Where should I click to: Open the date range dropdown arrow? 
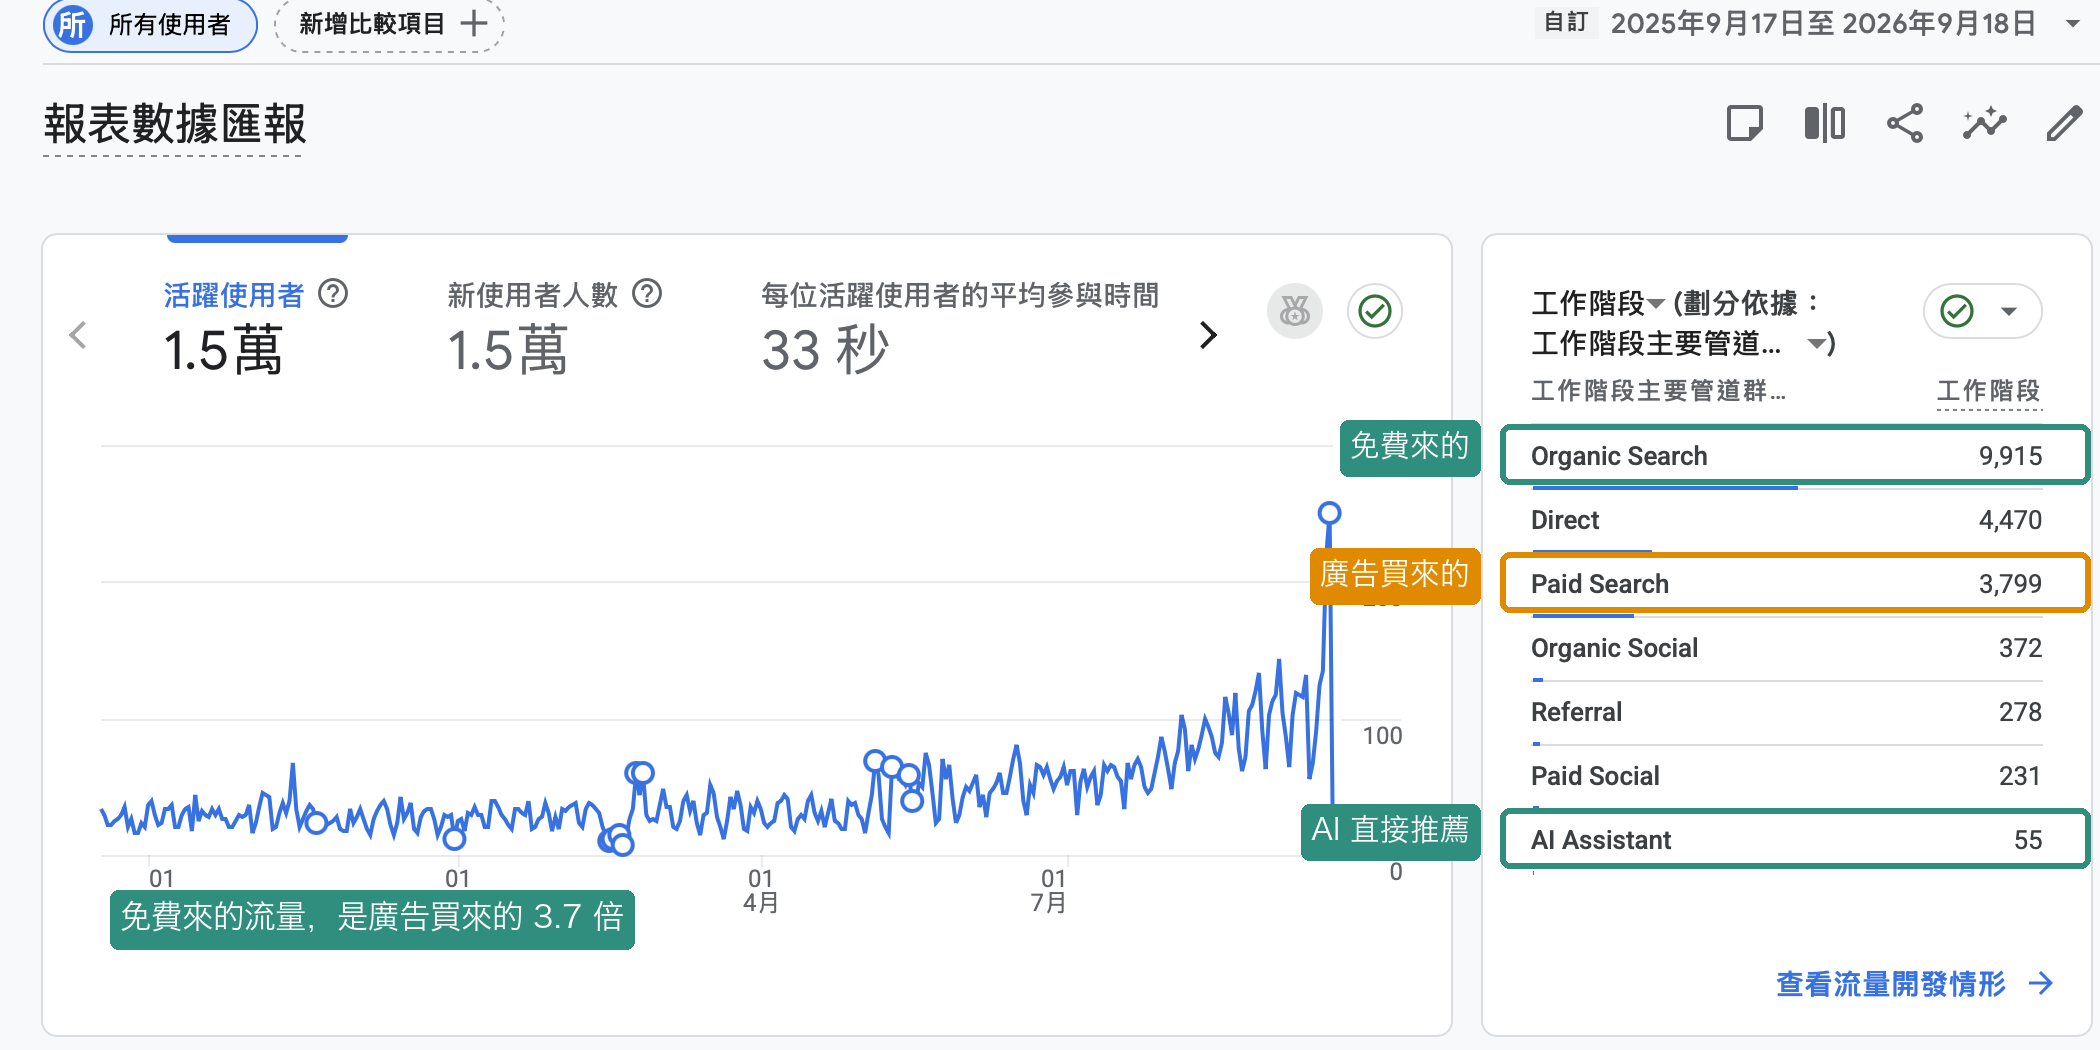[2073, 23]
